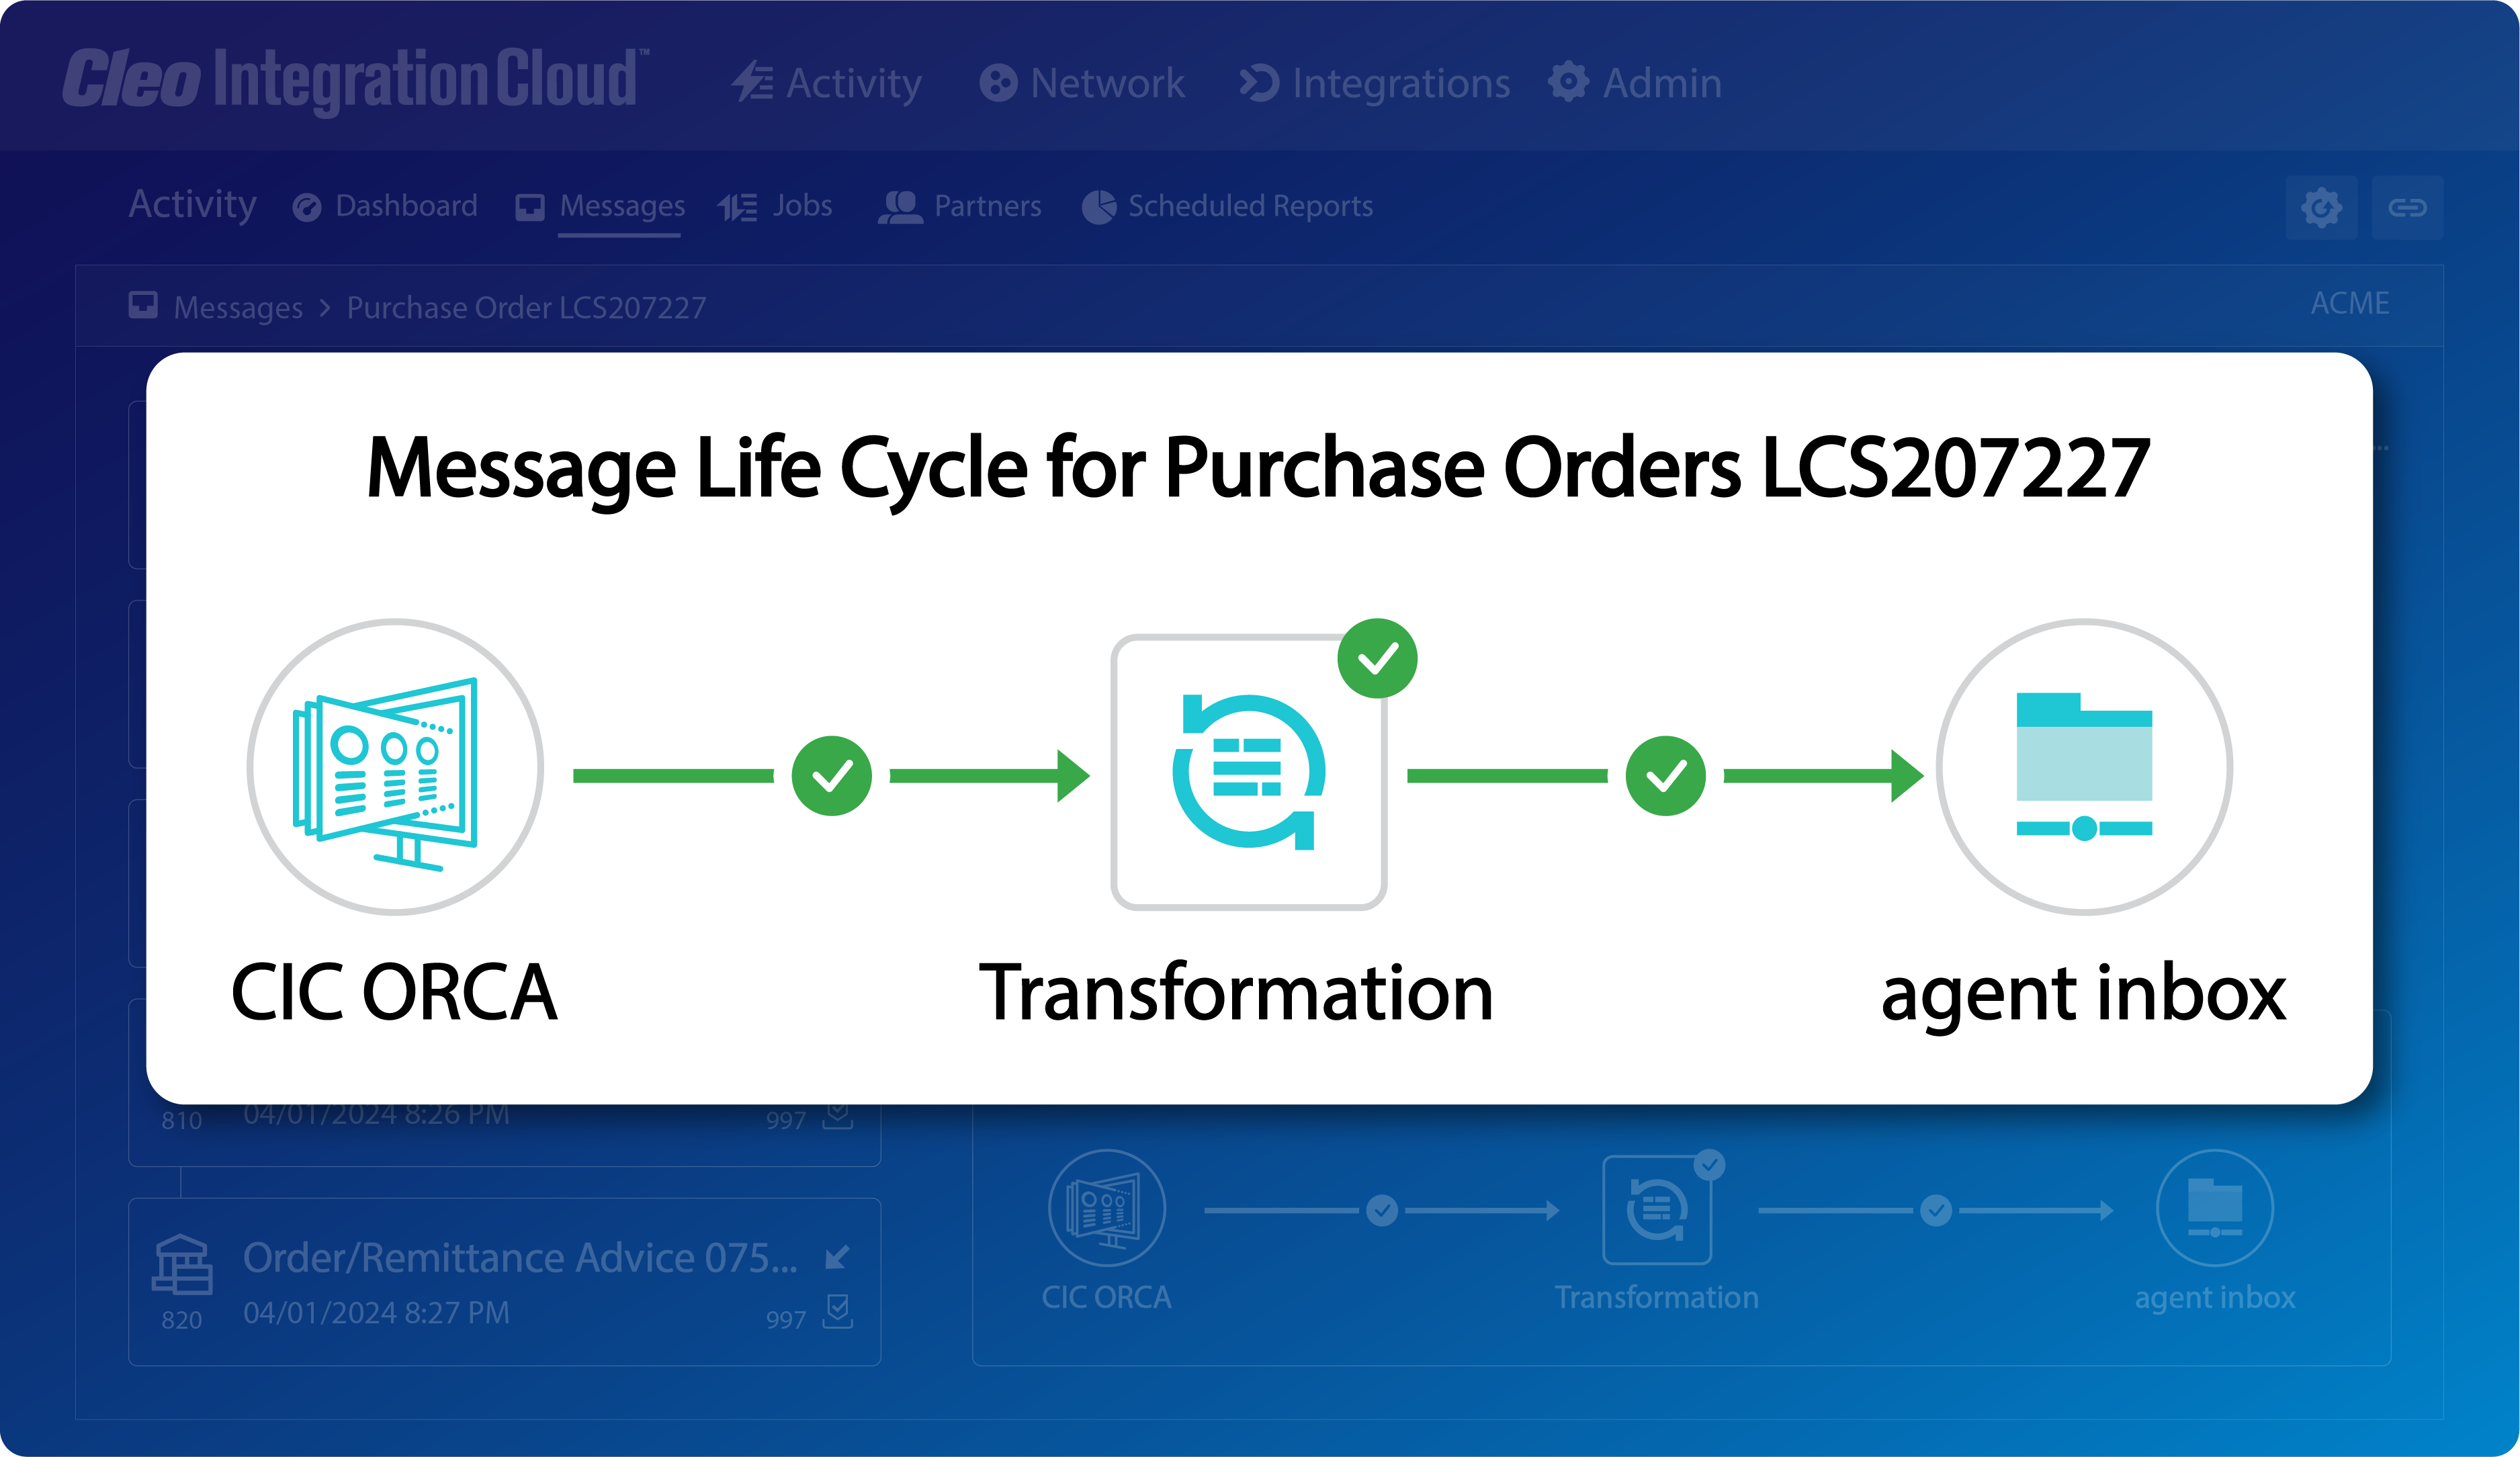Click the Partners people icon
The image size is (2520, 1457).
(900, 206)
